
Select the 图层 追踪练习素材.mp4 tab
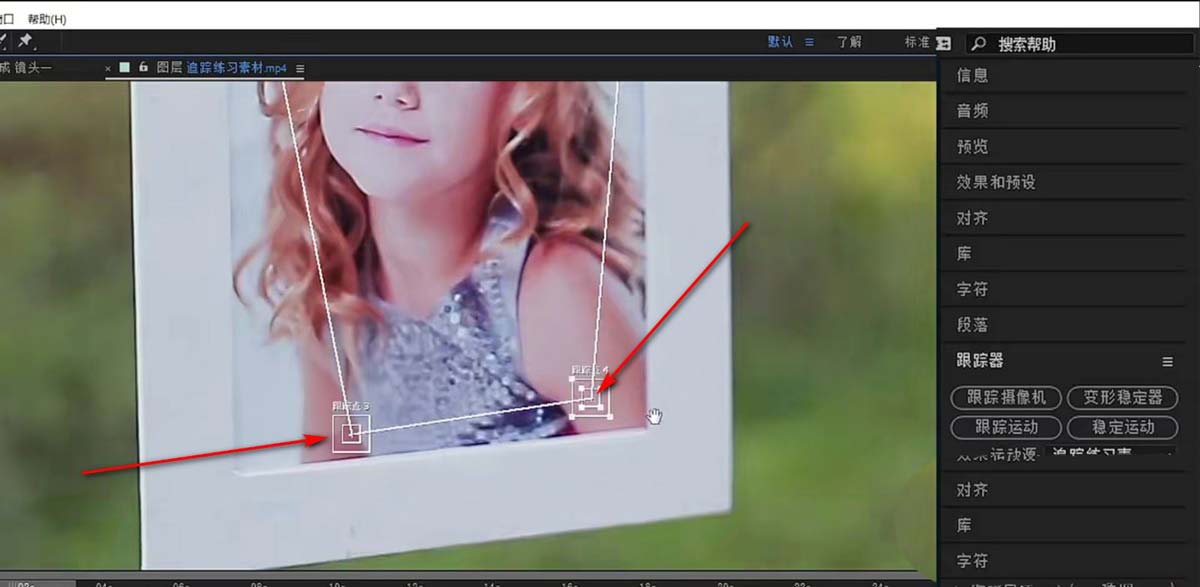(222, 68)
